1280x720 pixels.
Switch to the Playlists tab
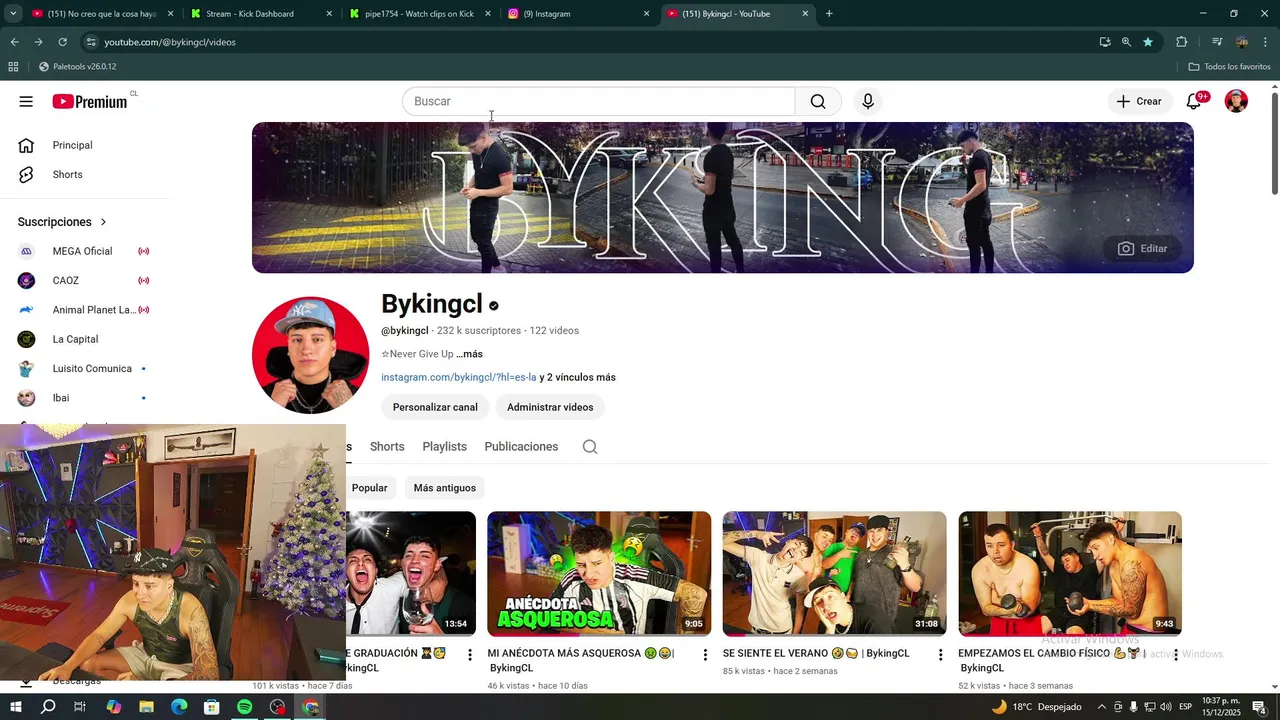tap(444, 447)
